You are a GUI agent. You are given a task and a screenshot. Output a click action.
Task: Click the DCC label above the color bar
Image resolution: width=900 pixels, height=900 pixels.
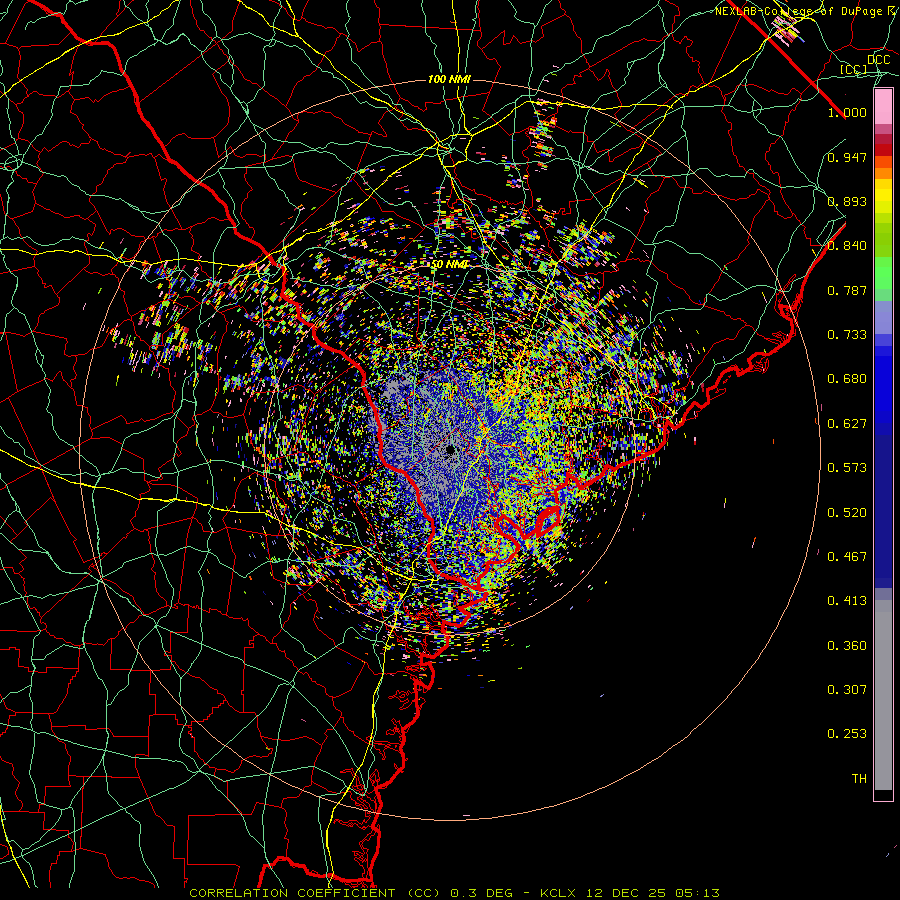[x=878, y=60]
